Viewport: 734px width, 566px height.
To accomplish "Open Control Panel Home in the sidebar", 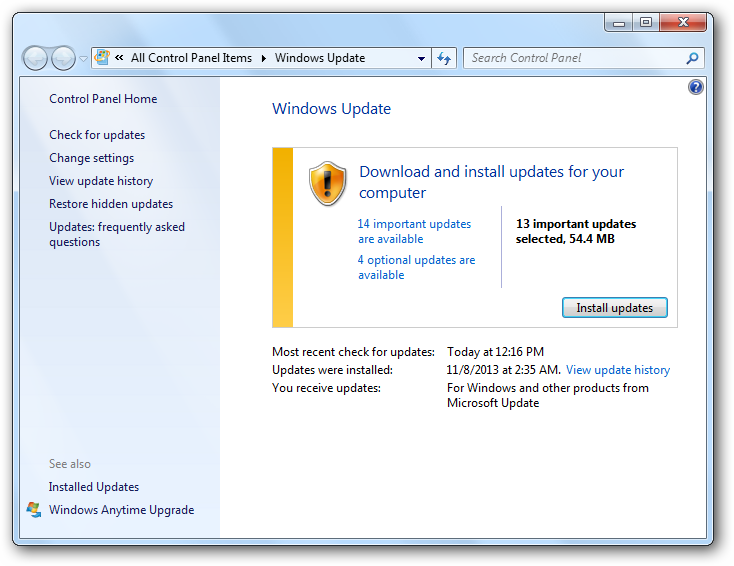I will 103,99.
